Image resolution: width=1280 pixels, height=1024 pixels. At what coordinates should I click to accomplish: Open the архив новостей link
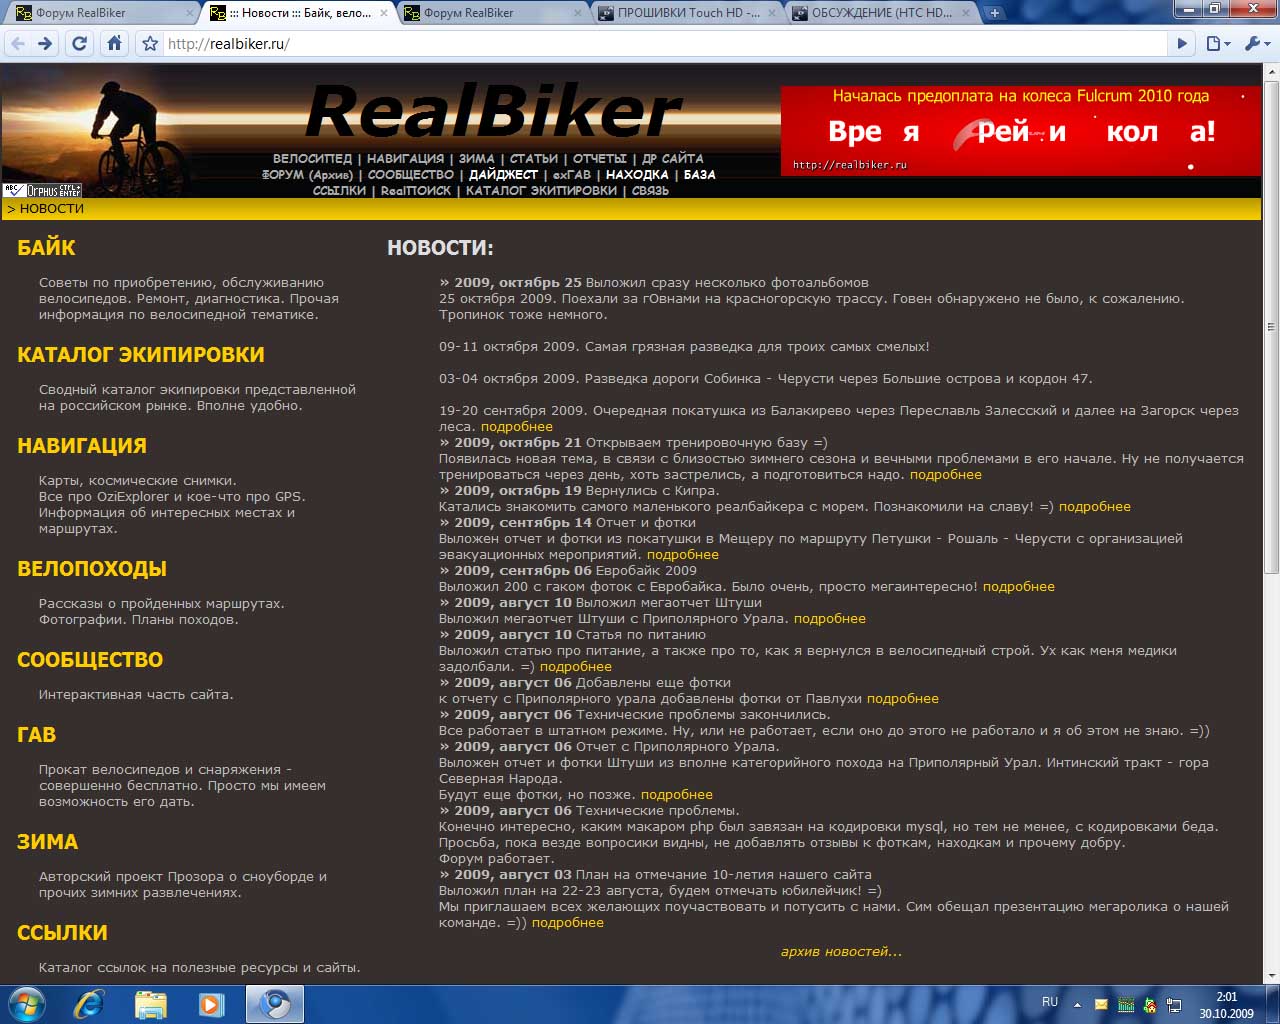click(841, 951)
